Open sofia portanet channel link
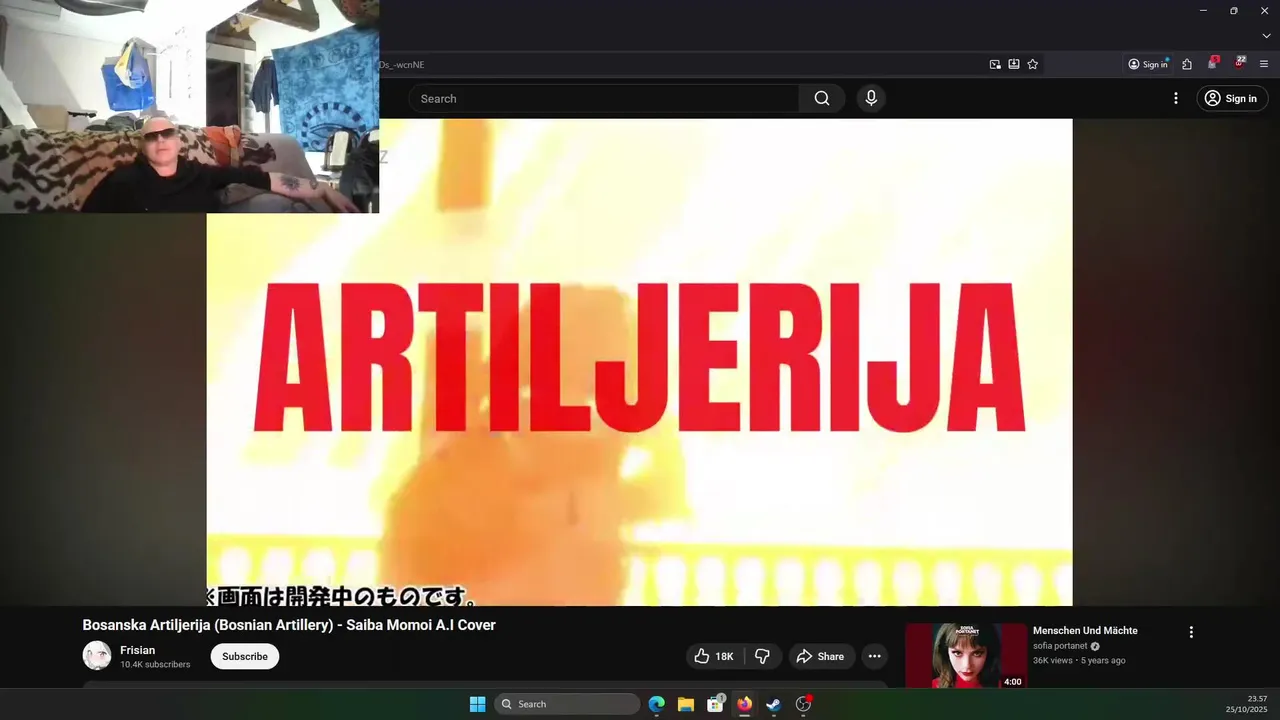 click(1060, 646)
